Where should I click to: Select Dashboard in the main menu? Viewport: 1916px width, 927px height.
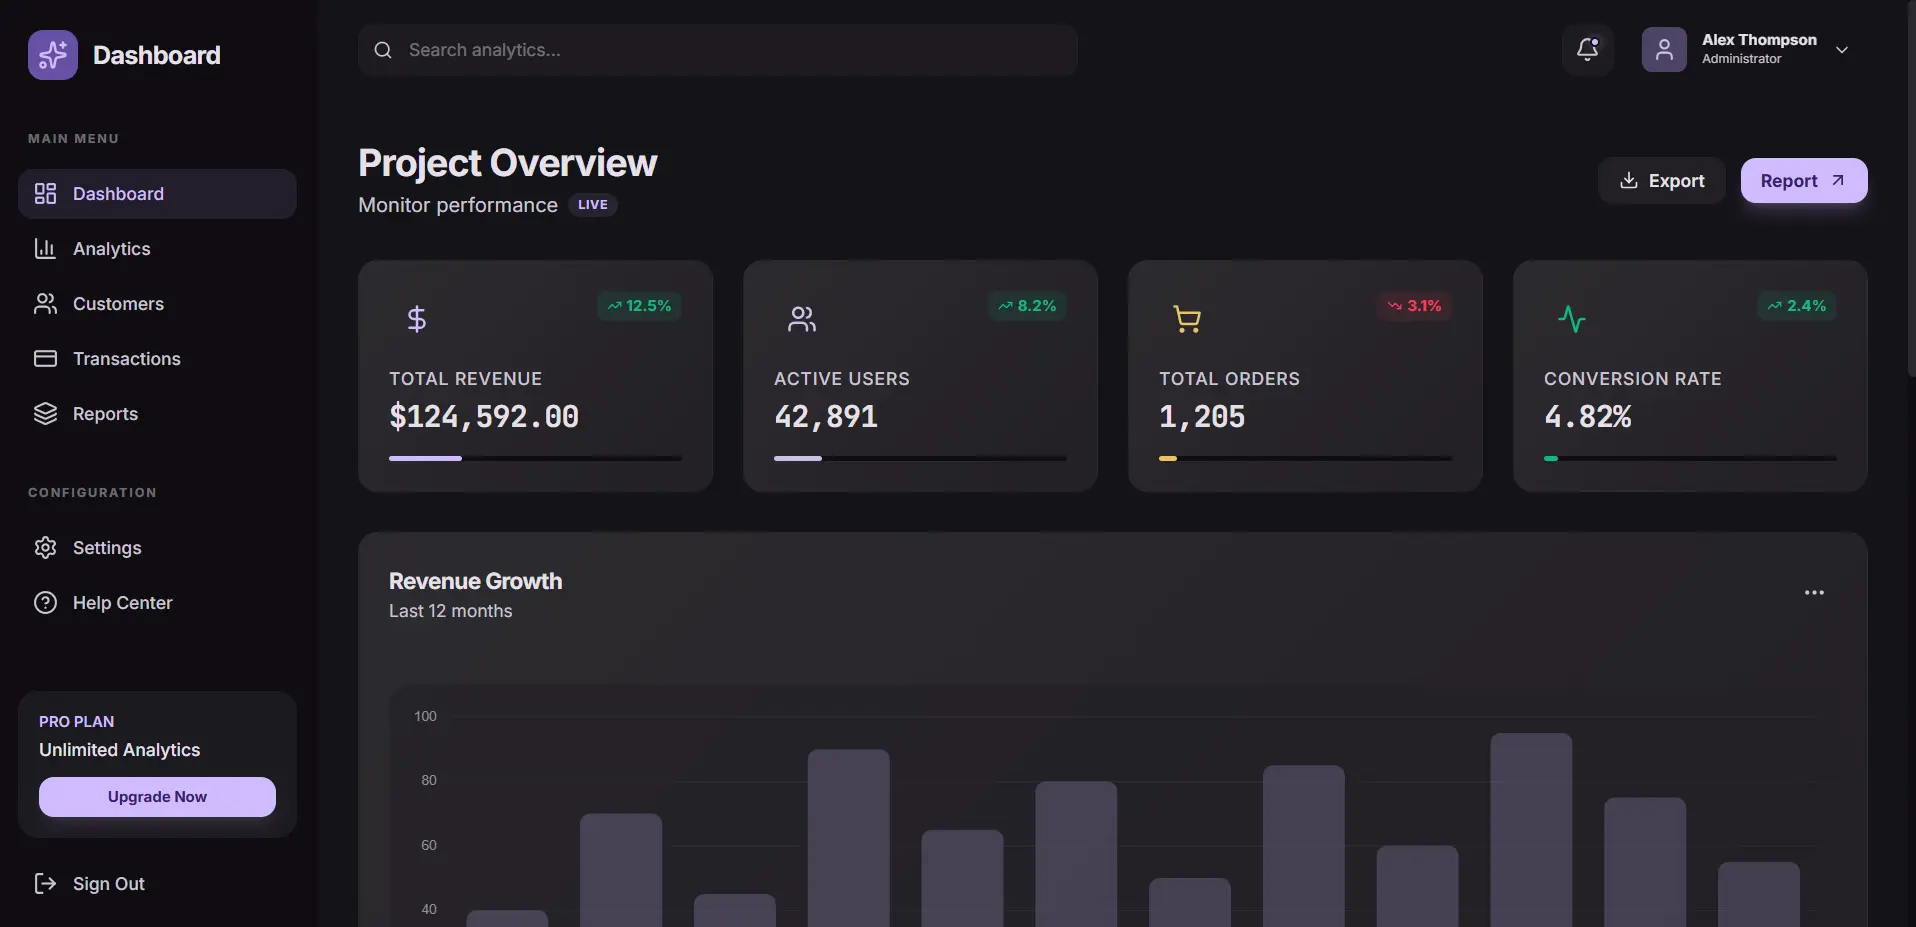click(x=157, y=193)
